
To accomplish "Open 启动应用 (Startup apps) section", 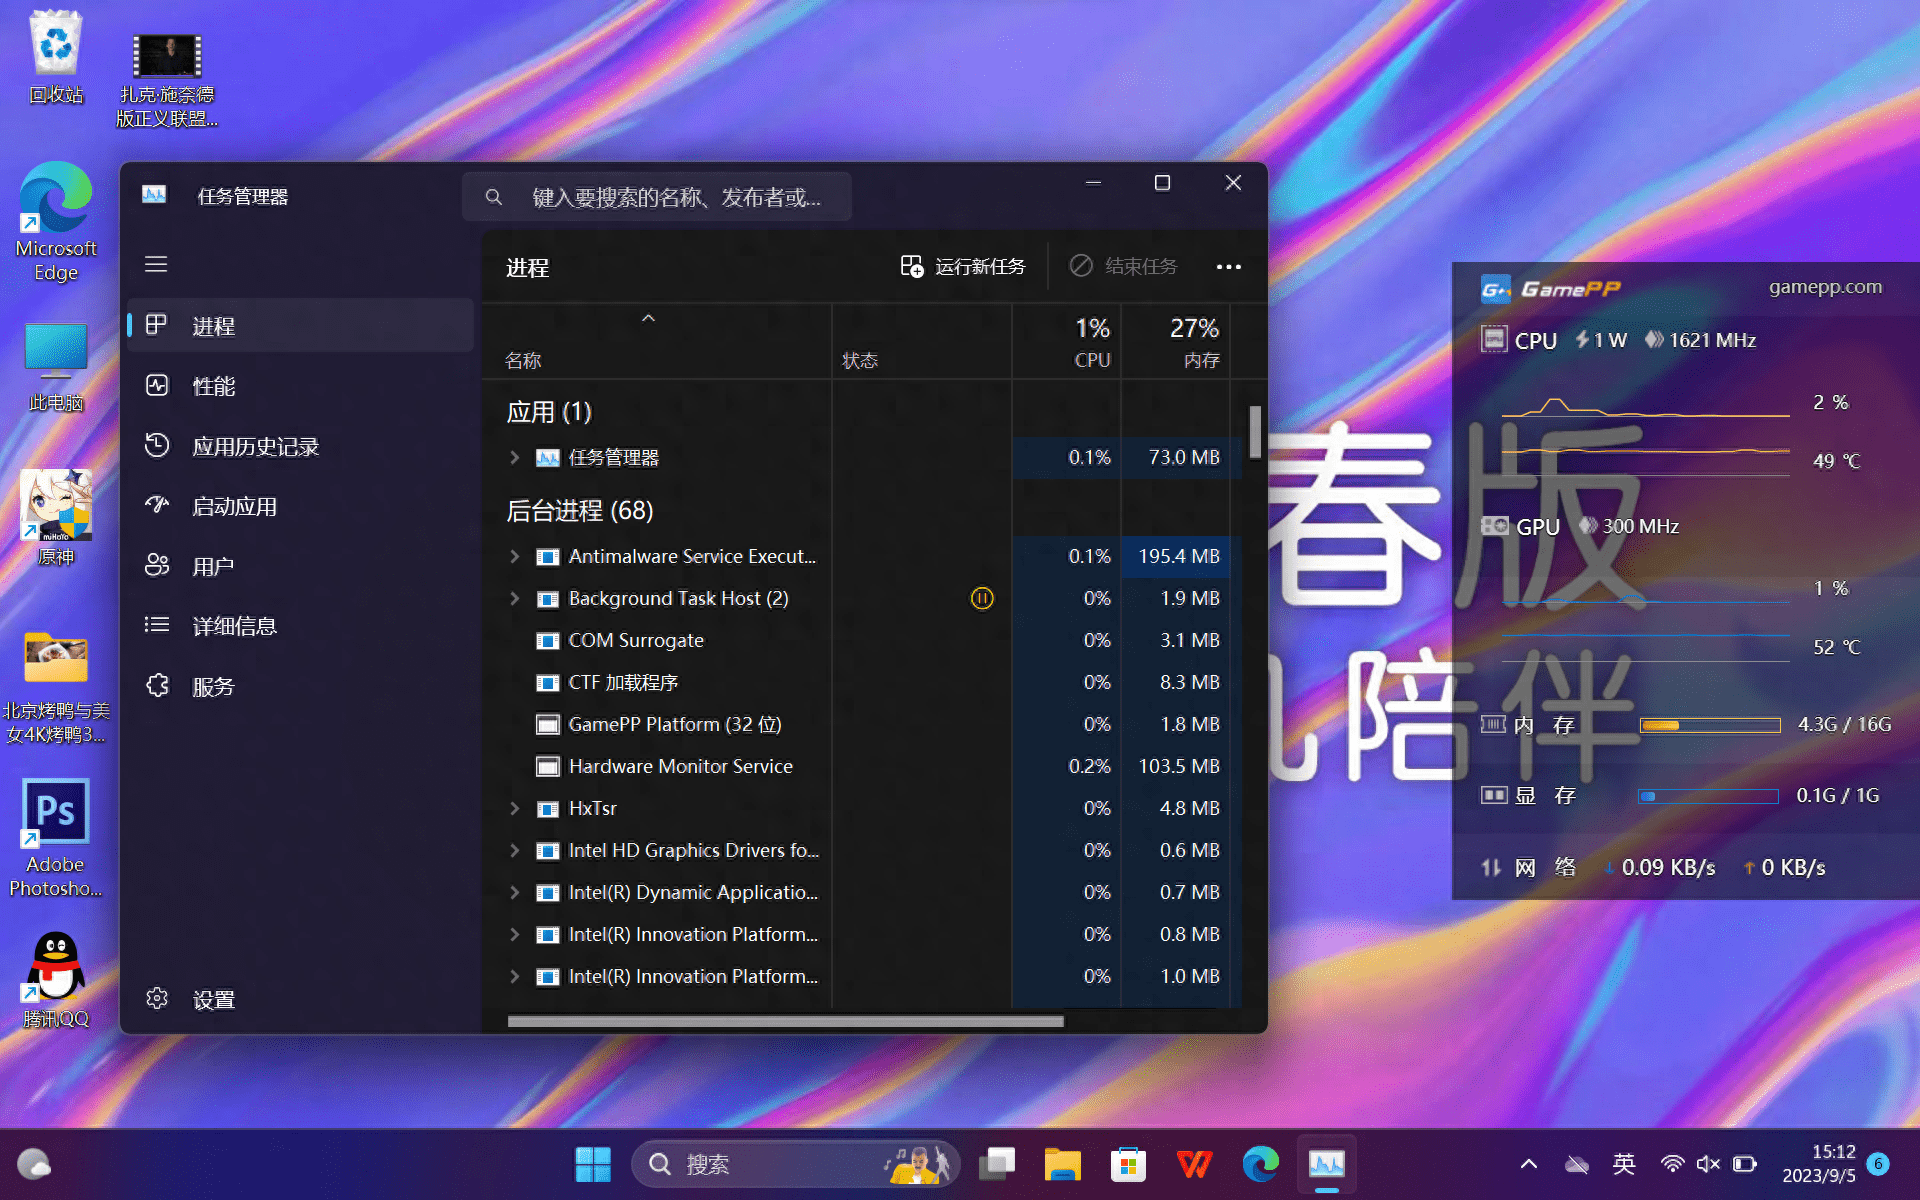I will point(235,505).
